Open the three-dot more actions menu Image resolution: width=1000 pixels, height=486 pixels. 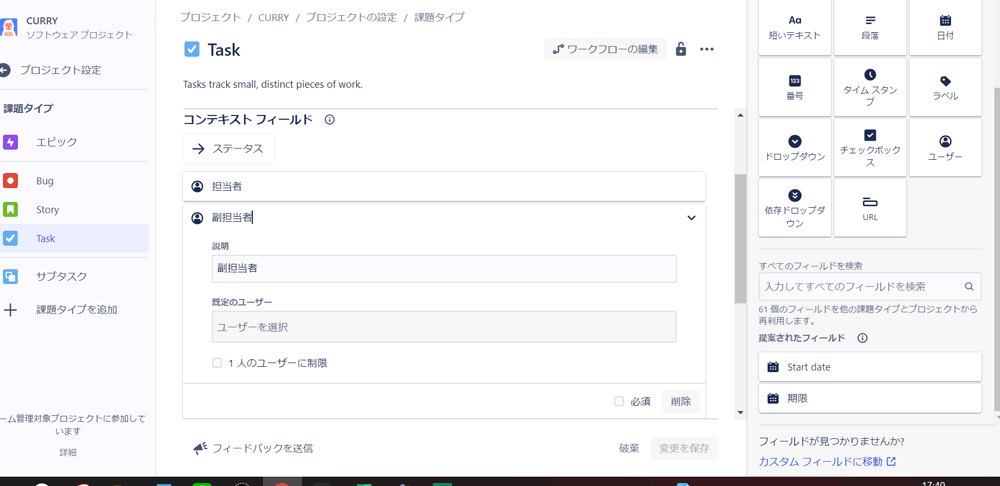pos(707,49)
